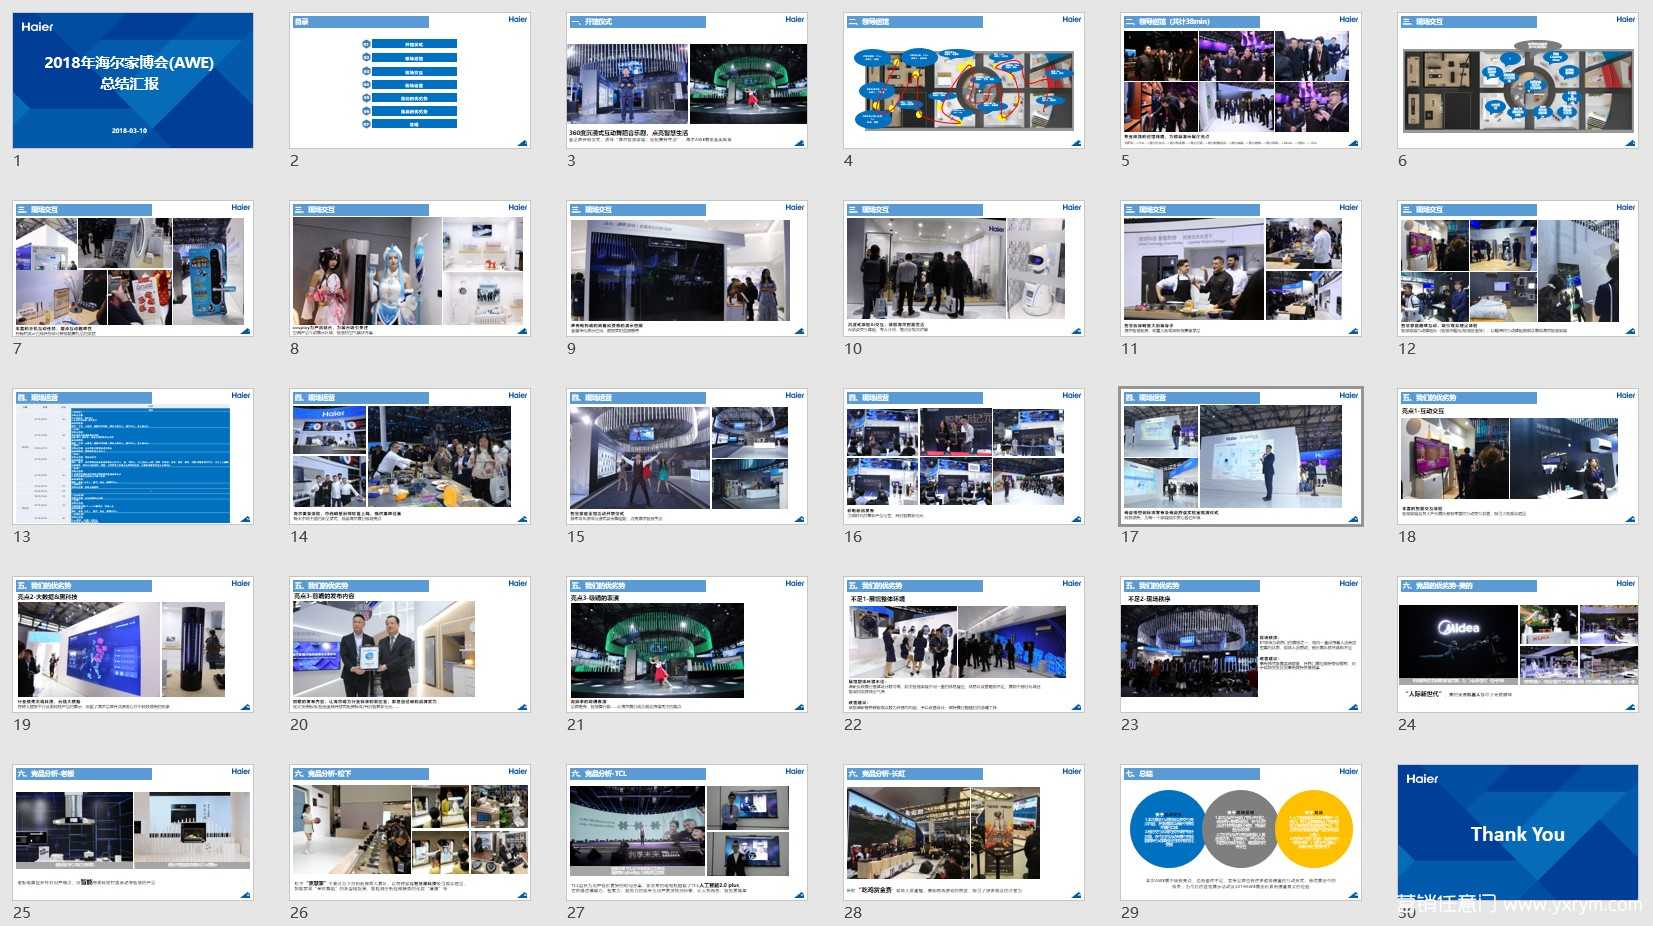Image resolution: width=1653 pixels, height=926 pixels.
Task: Select slide 15 thumbnail
Action: tap(687, 457)
